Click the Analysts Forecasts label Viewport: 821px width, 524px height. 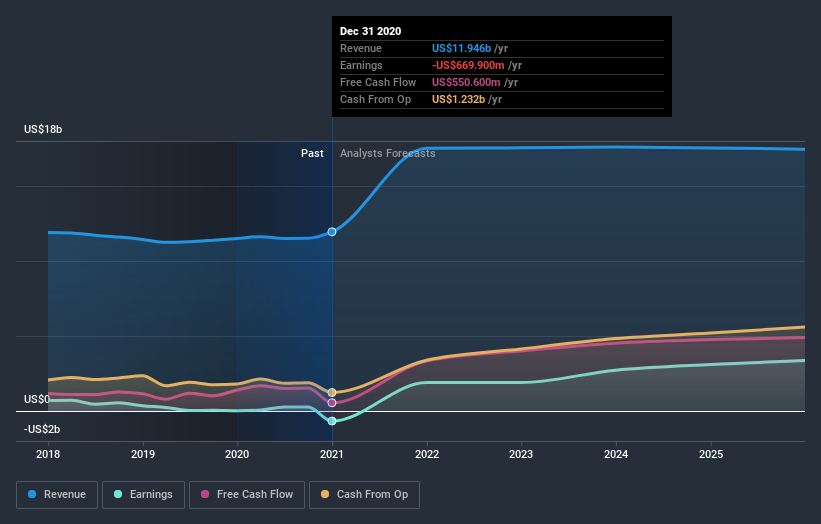point(387,153)
